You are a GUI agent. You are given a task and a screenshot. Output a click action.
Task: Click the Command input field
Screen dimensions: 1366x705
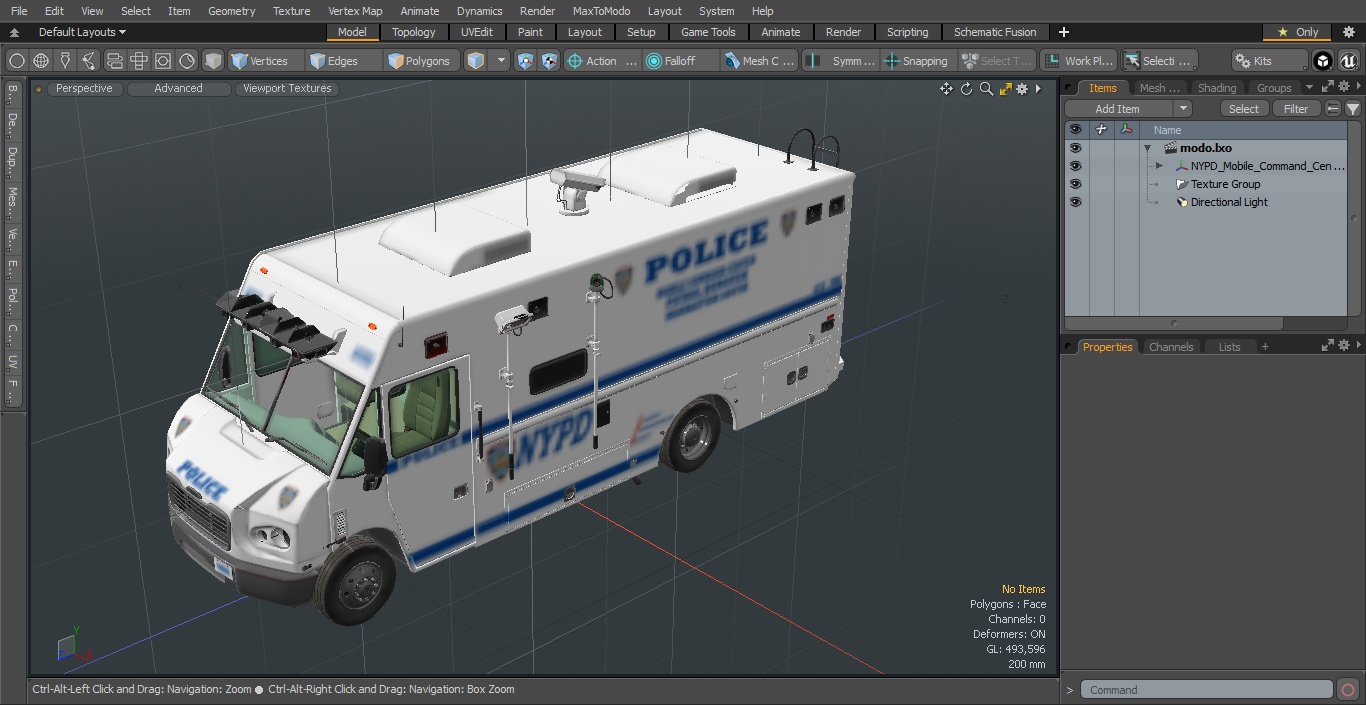point(1207,690)
